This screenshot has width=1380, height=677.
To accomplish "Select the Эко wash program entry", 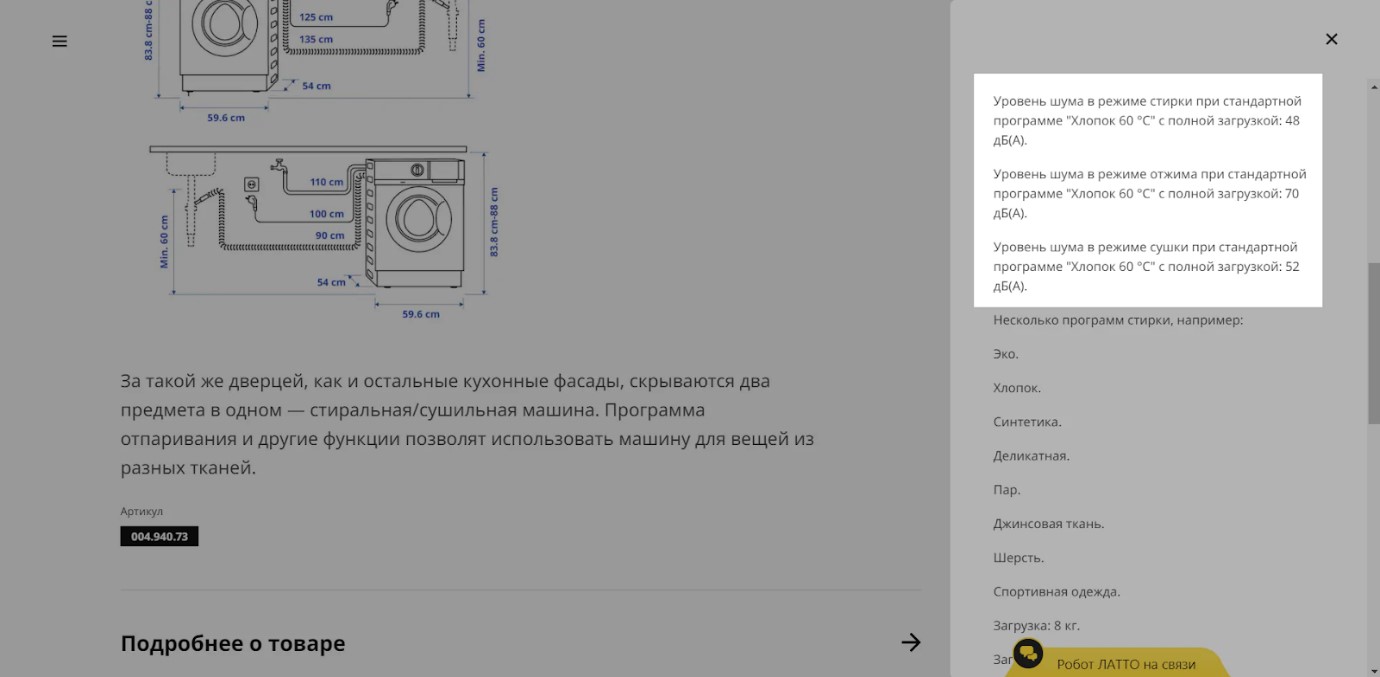I will pyautogui.click(x=1005, y=353).
